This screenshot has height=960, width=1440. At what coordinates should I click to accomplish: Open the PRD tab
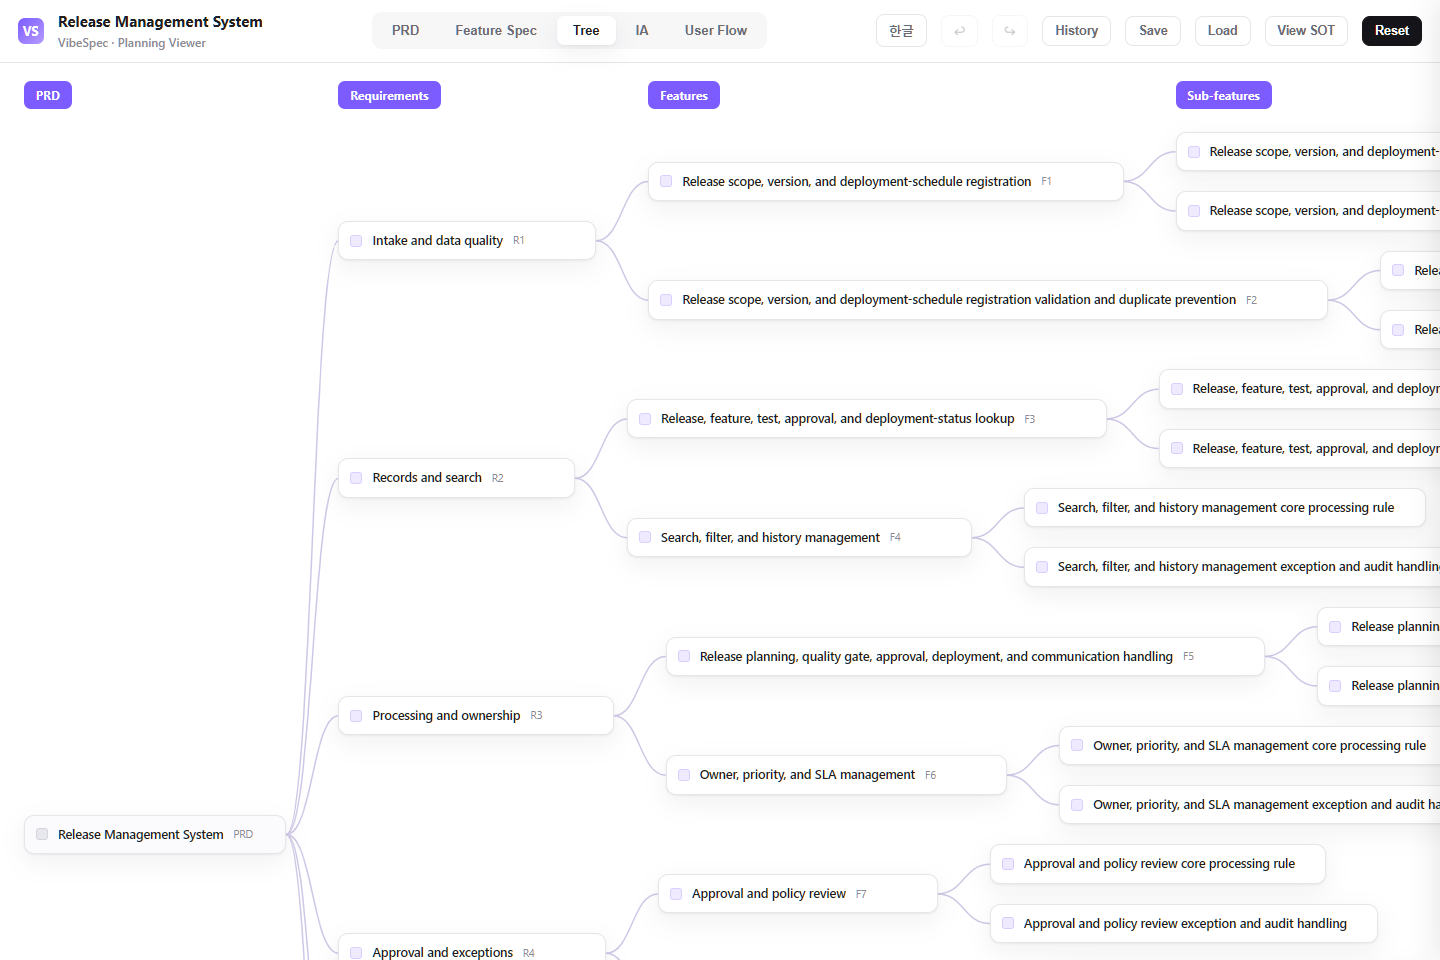tap(406, 31)
